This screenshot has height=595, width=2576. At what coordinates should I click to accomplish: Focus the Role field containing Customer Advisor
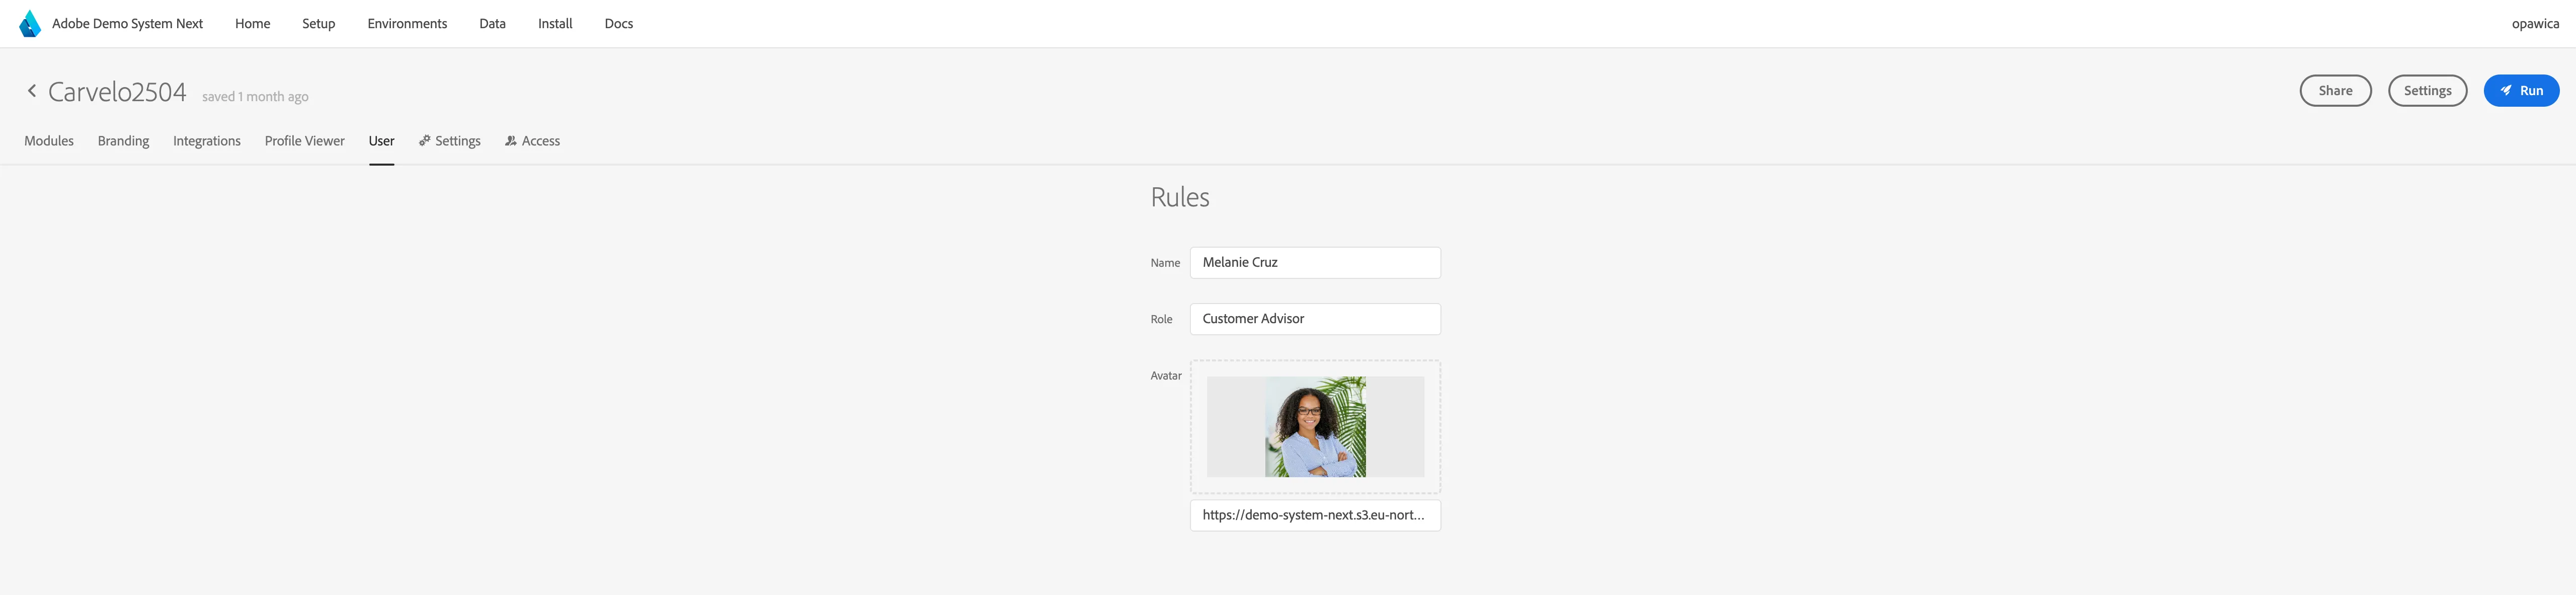pyautogui.click(x=1315, y=319)
